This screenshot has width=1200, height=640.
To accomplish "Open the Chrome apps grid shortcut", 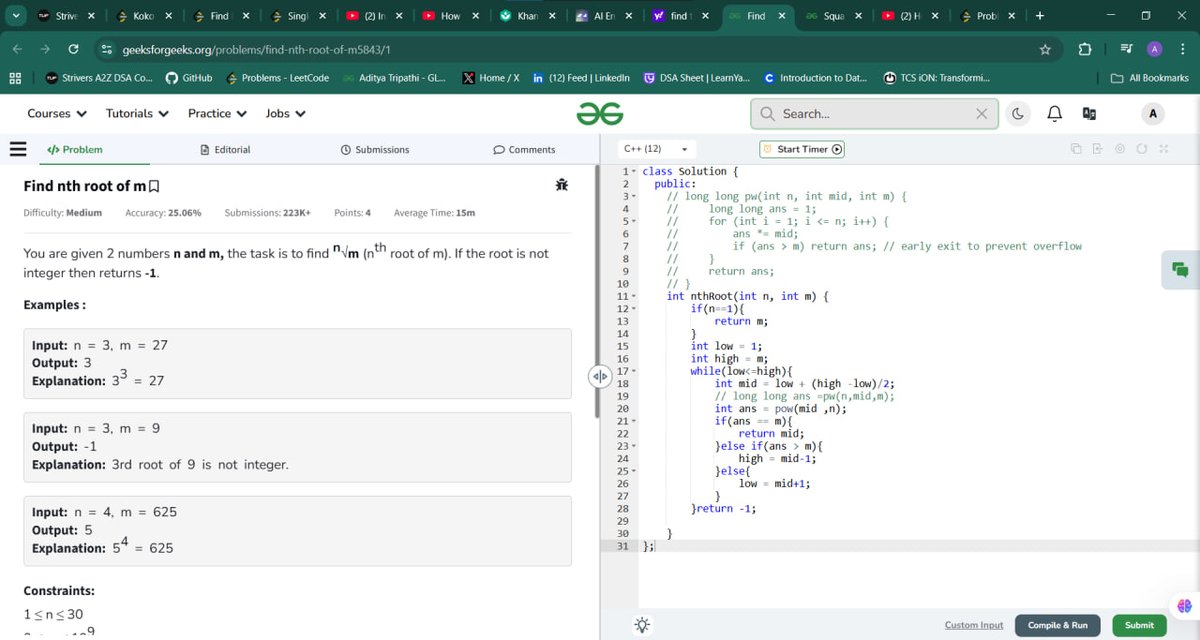I will click(x=15, y=78).
